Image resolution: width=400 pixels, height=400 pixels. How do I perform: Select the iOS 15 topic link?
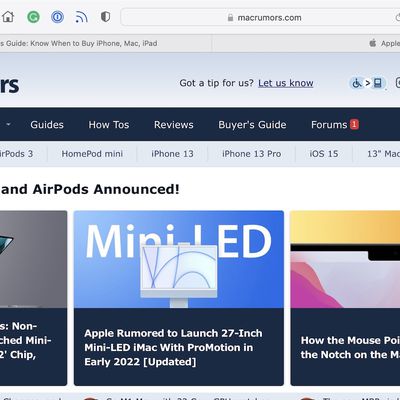pos(324,154)
